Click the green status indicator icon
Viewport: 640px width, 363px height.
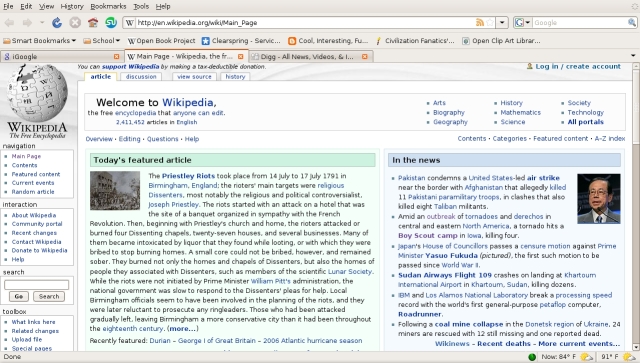coord(532,357)
